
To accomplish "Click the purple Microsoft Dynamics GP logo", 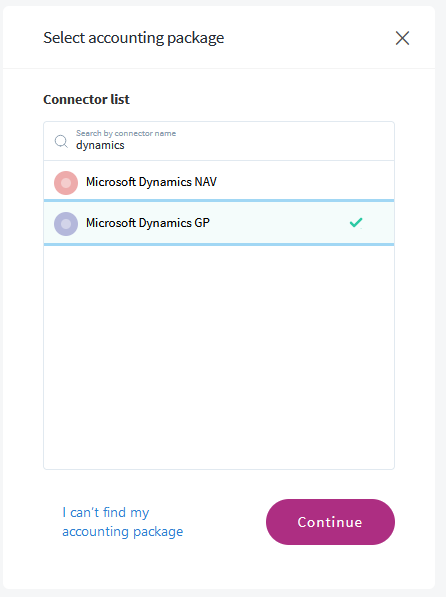I will [66, 224].
